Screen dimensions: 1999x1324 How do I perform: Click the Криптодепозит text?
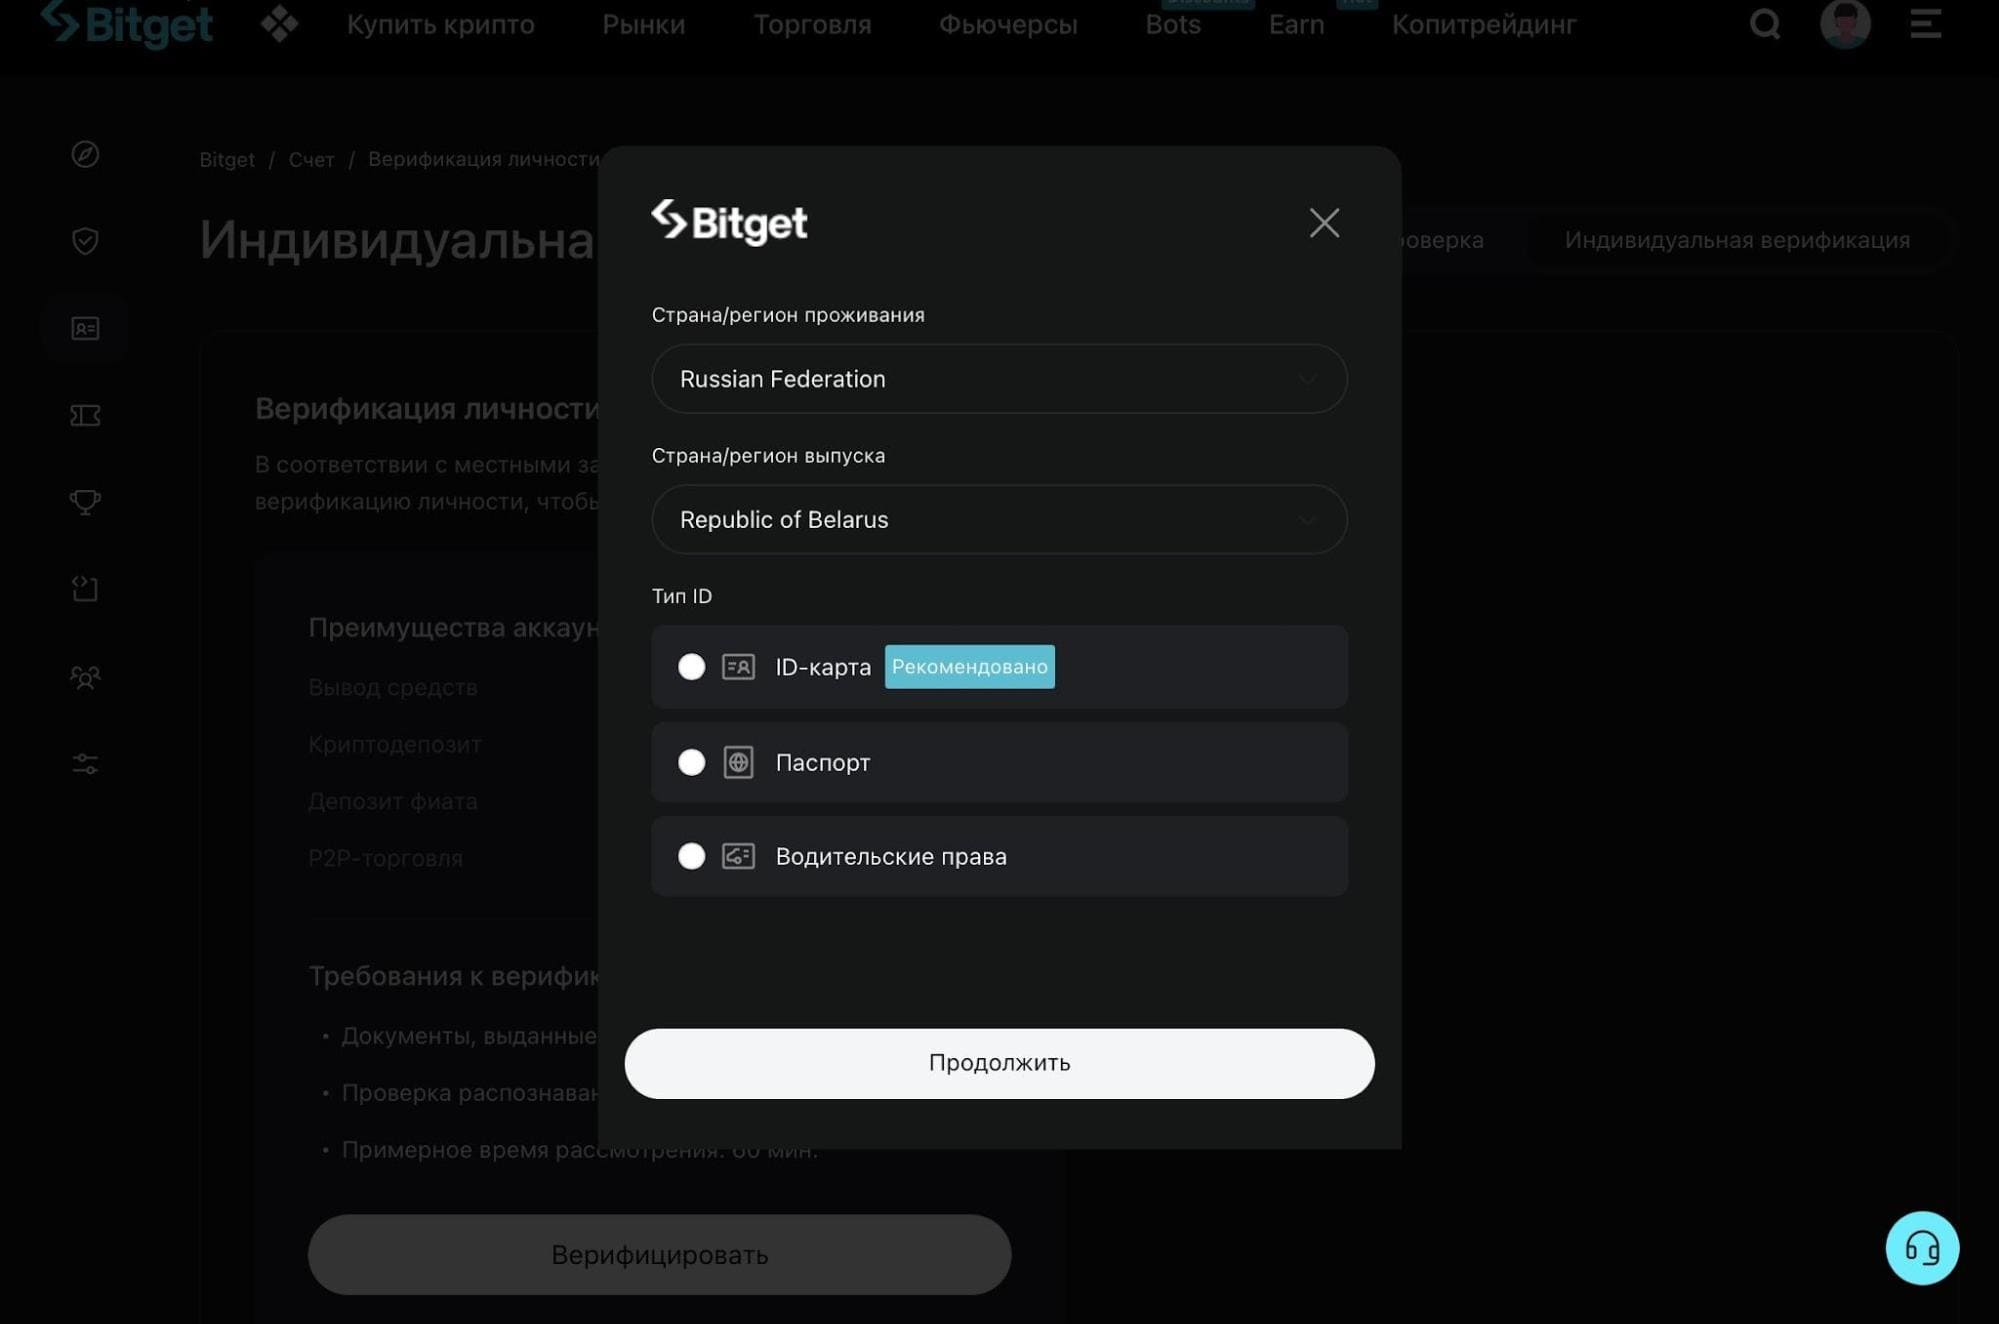(x=394, y=744)
